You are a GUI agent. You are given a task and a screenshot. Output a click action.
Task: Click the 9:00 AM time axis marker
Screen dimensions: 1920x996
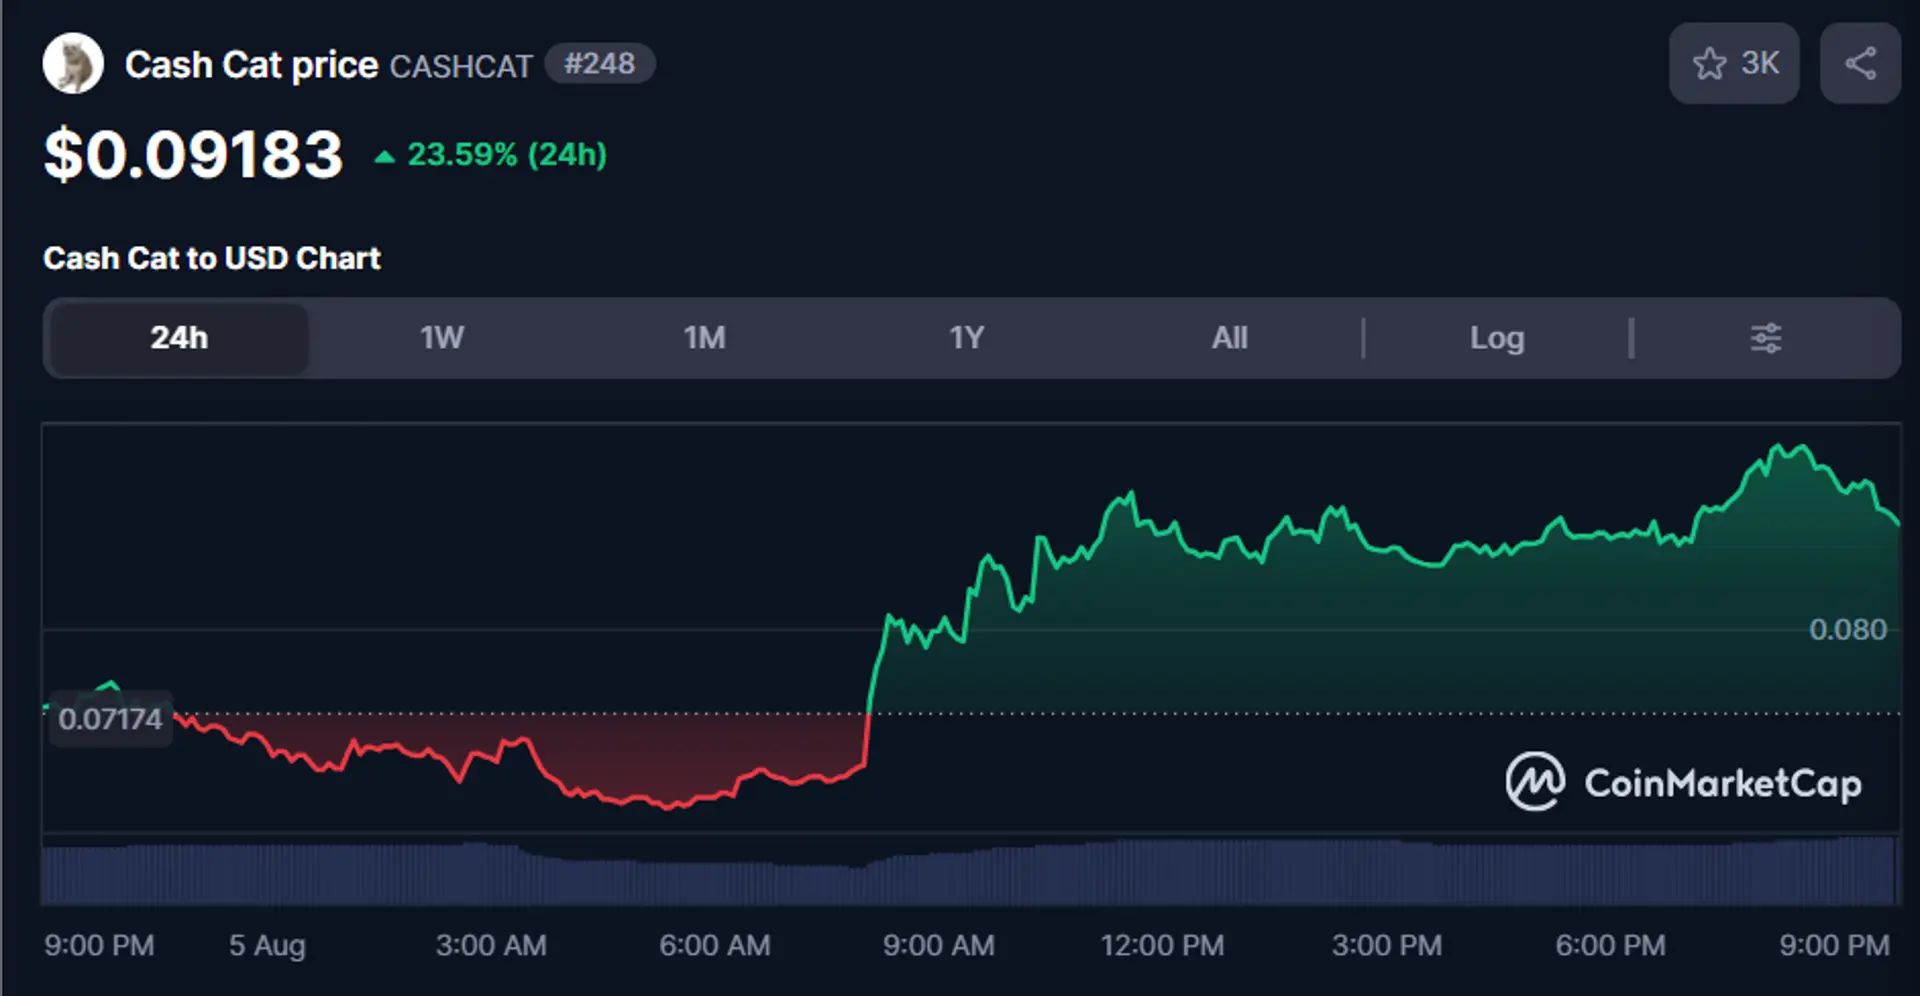coord(938,945)
